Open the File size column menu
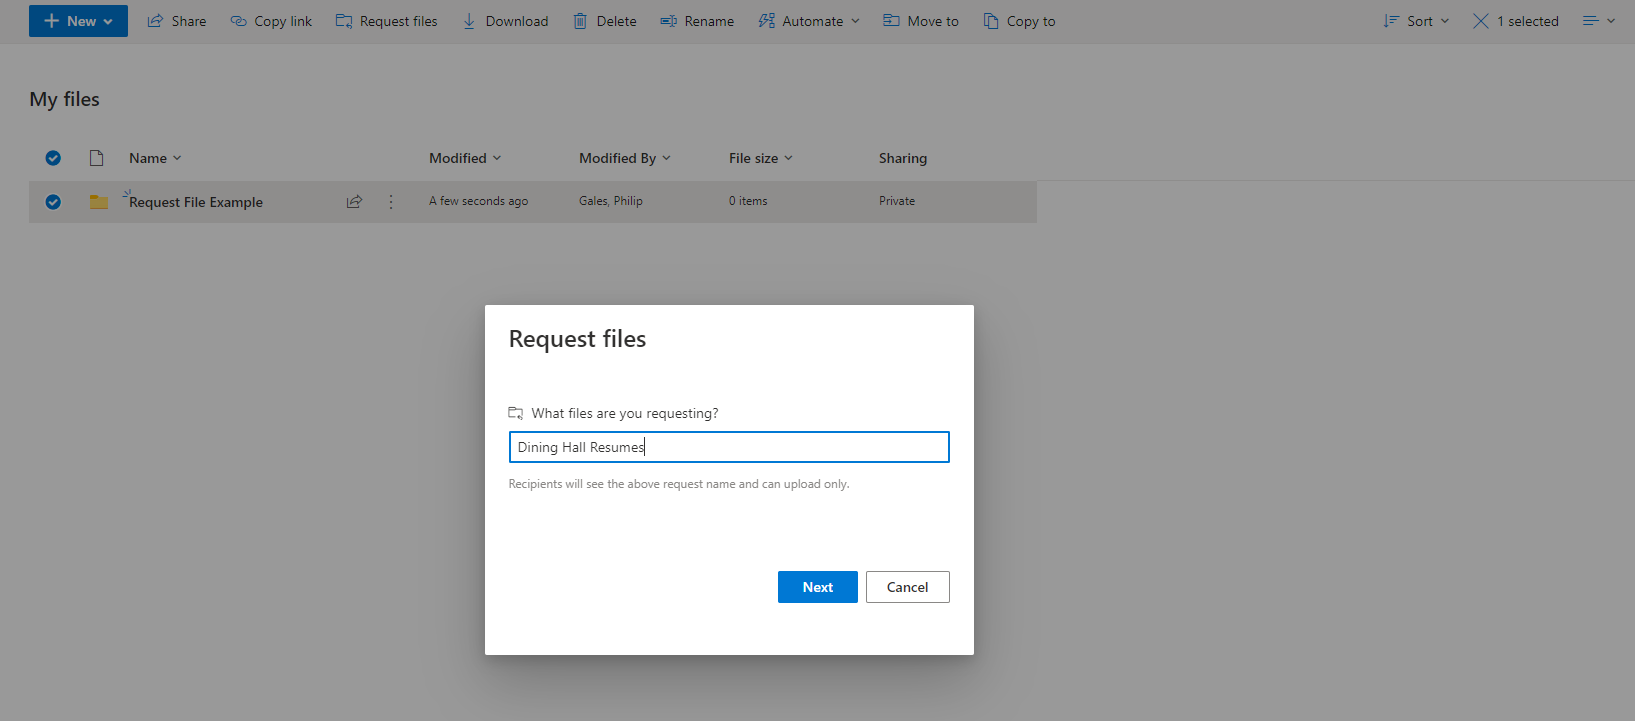The width and height of the screenshot is (1635, 721). coord(760,158)
